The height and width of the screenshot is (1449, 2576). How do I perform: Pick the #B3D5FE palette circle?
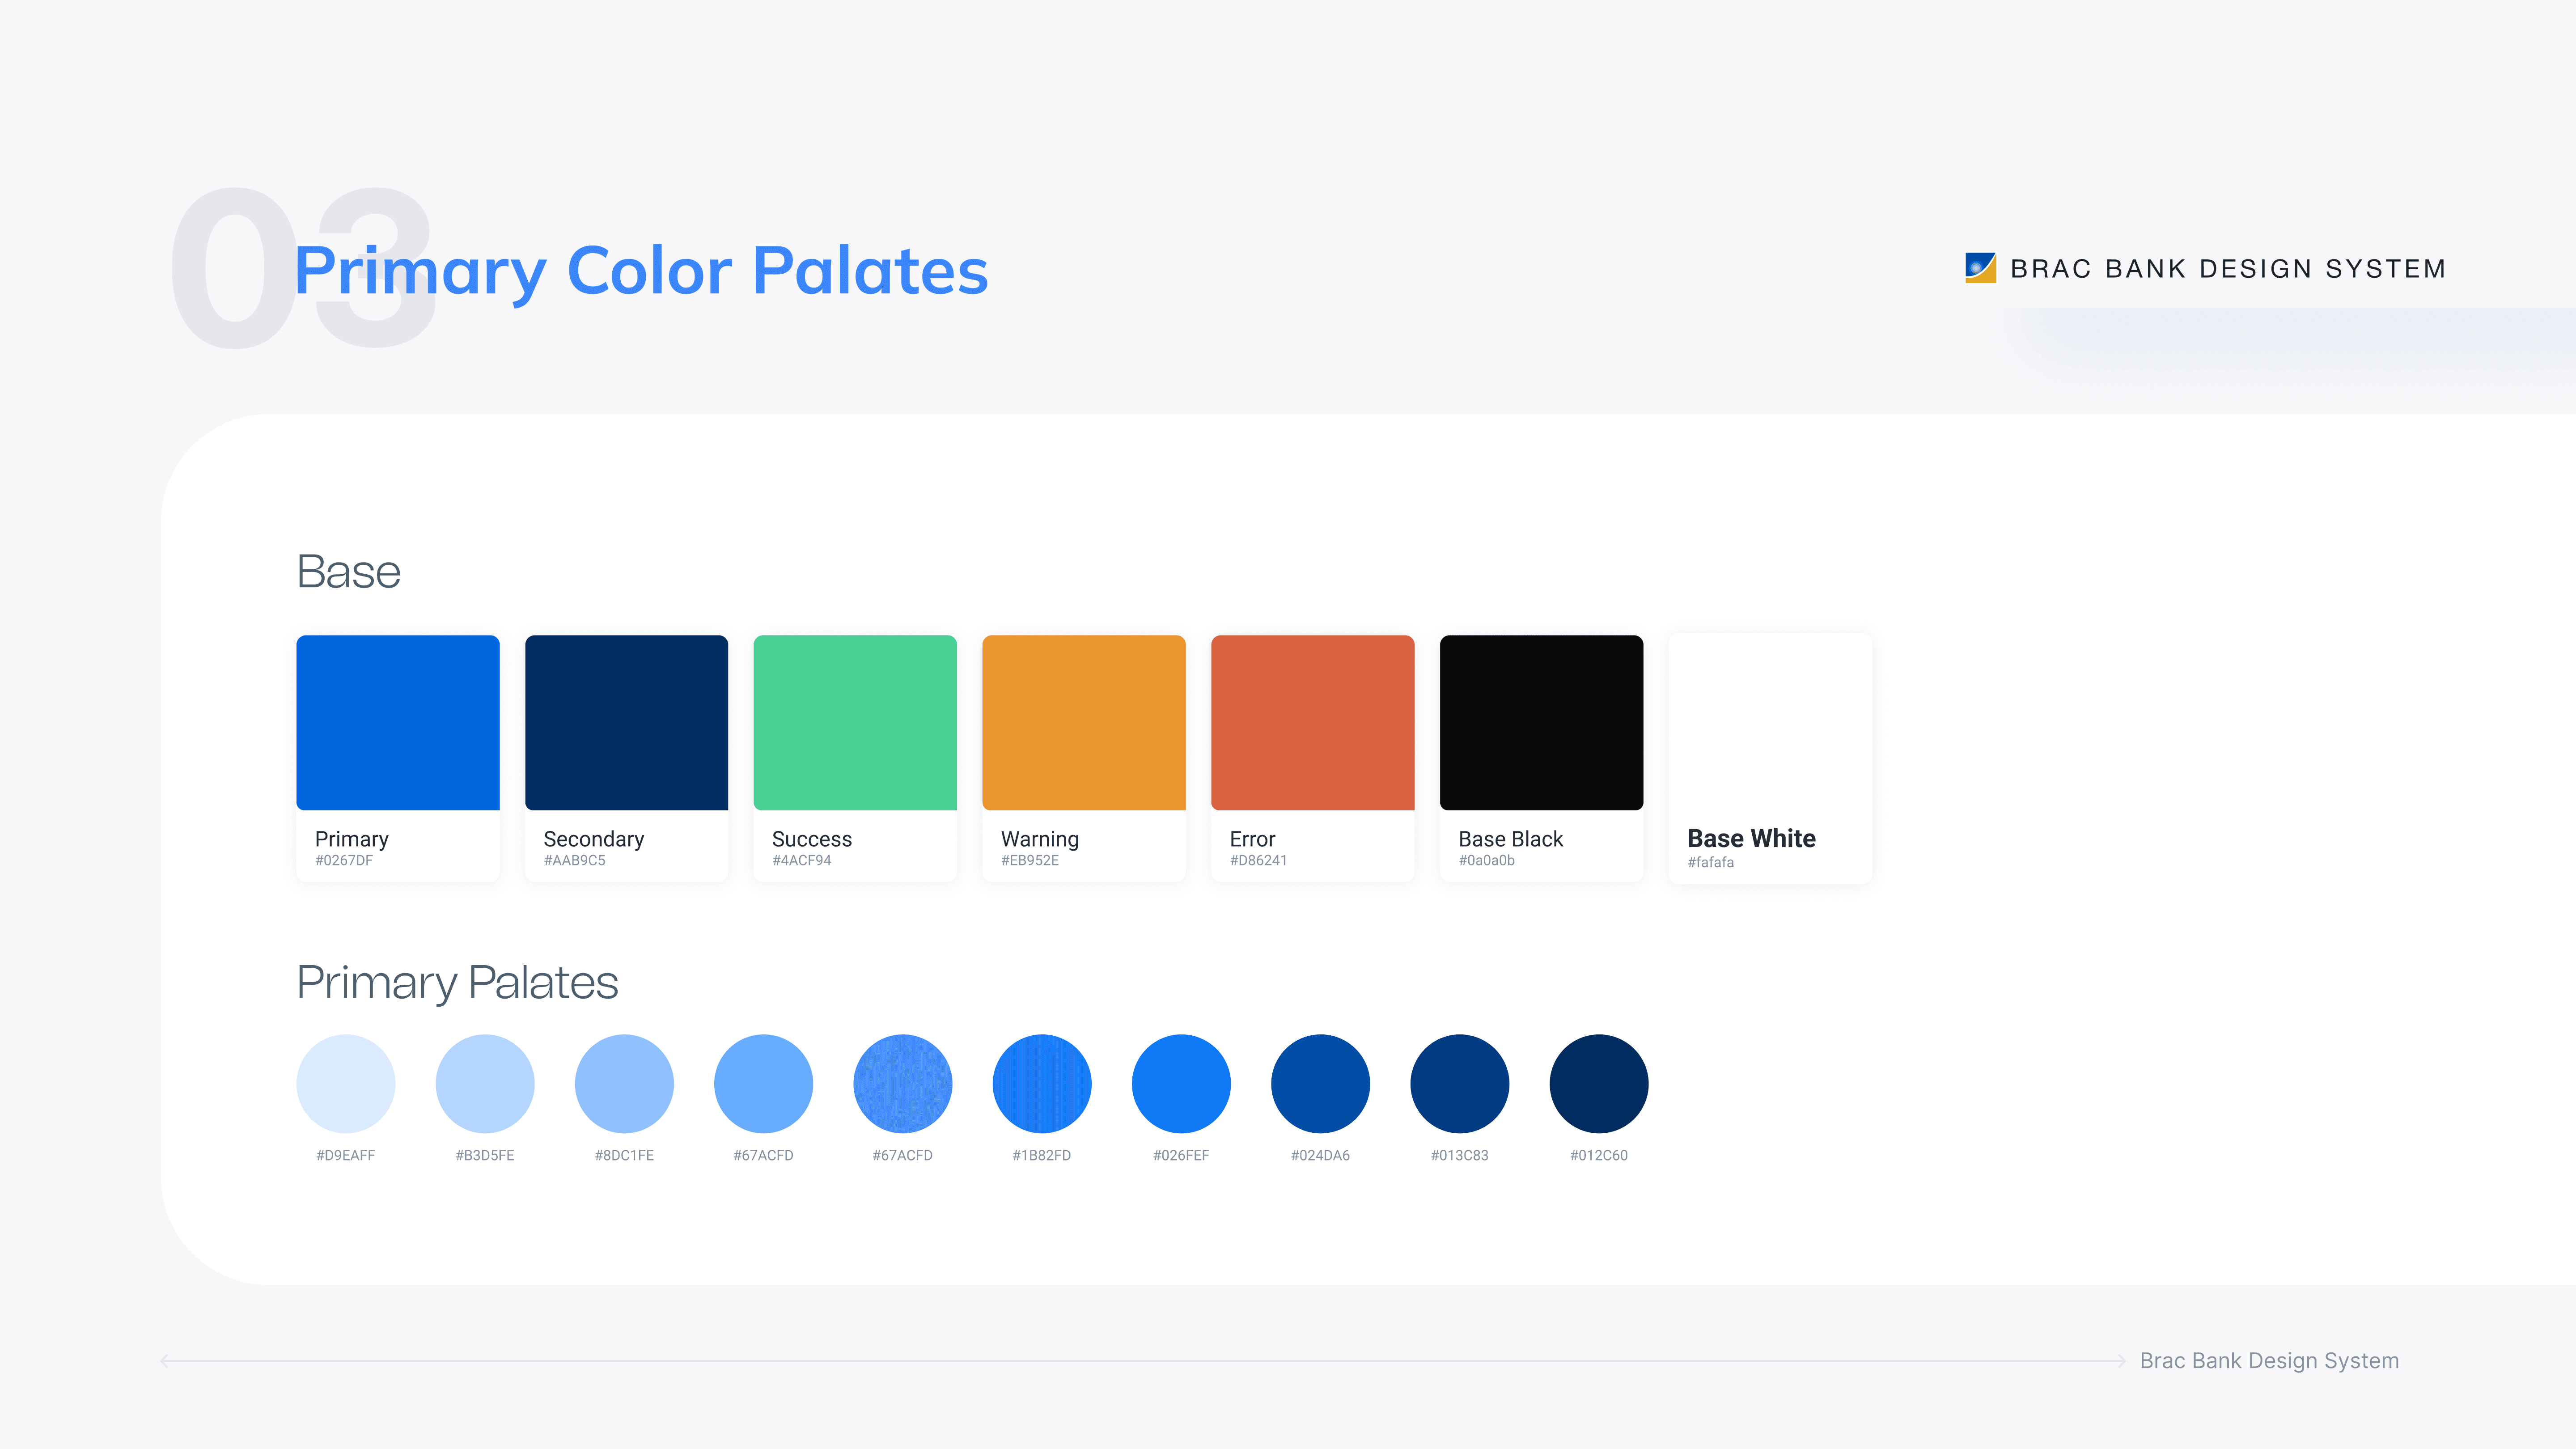pyautogui.click(x=485, y=1083)
